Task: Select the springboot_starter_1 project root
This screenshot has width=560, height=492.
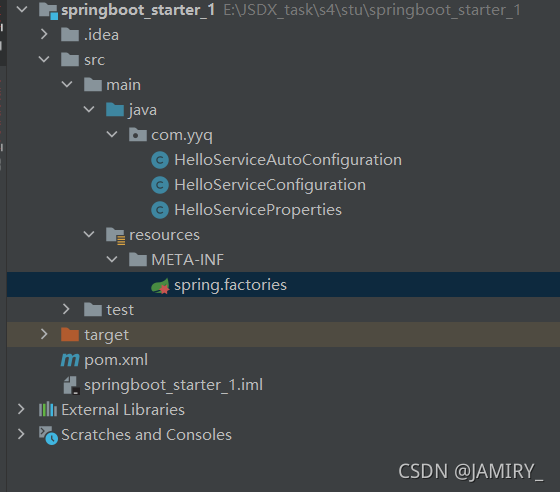Action: 127,10
